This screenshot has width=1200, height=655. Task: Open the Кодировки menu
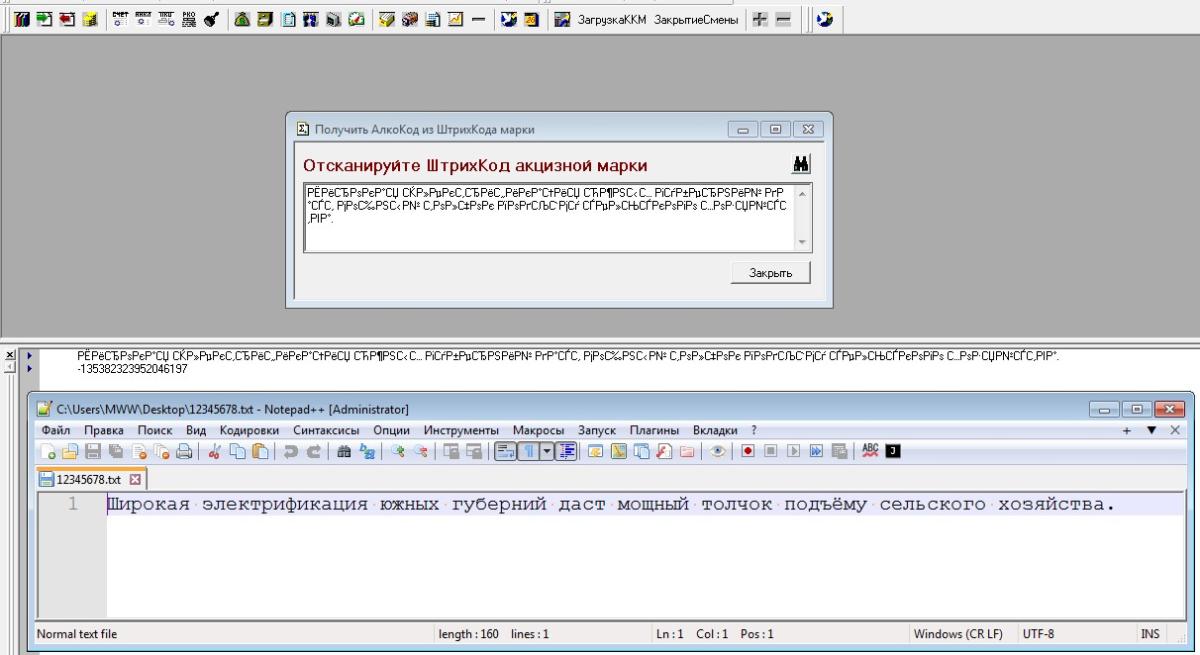click(x=242, y=429)
